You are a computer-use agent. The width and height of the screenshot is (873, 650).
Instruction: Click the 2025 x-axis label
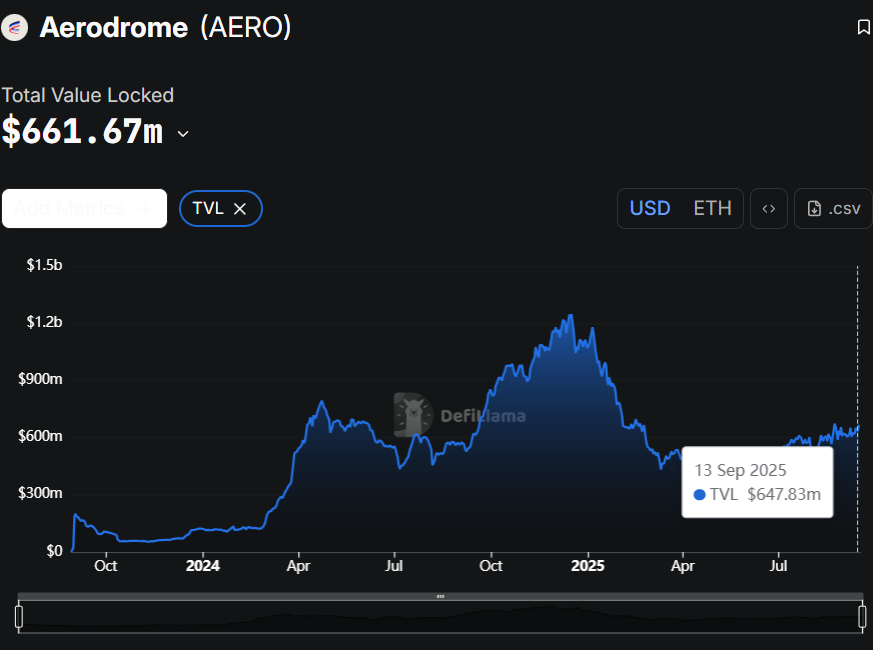(x=587, y=566)
